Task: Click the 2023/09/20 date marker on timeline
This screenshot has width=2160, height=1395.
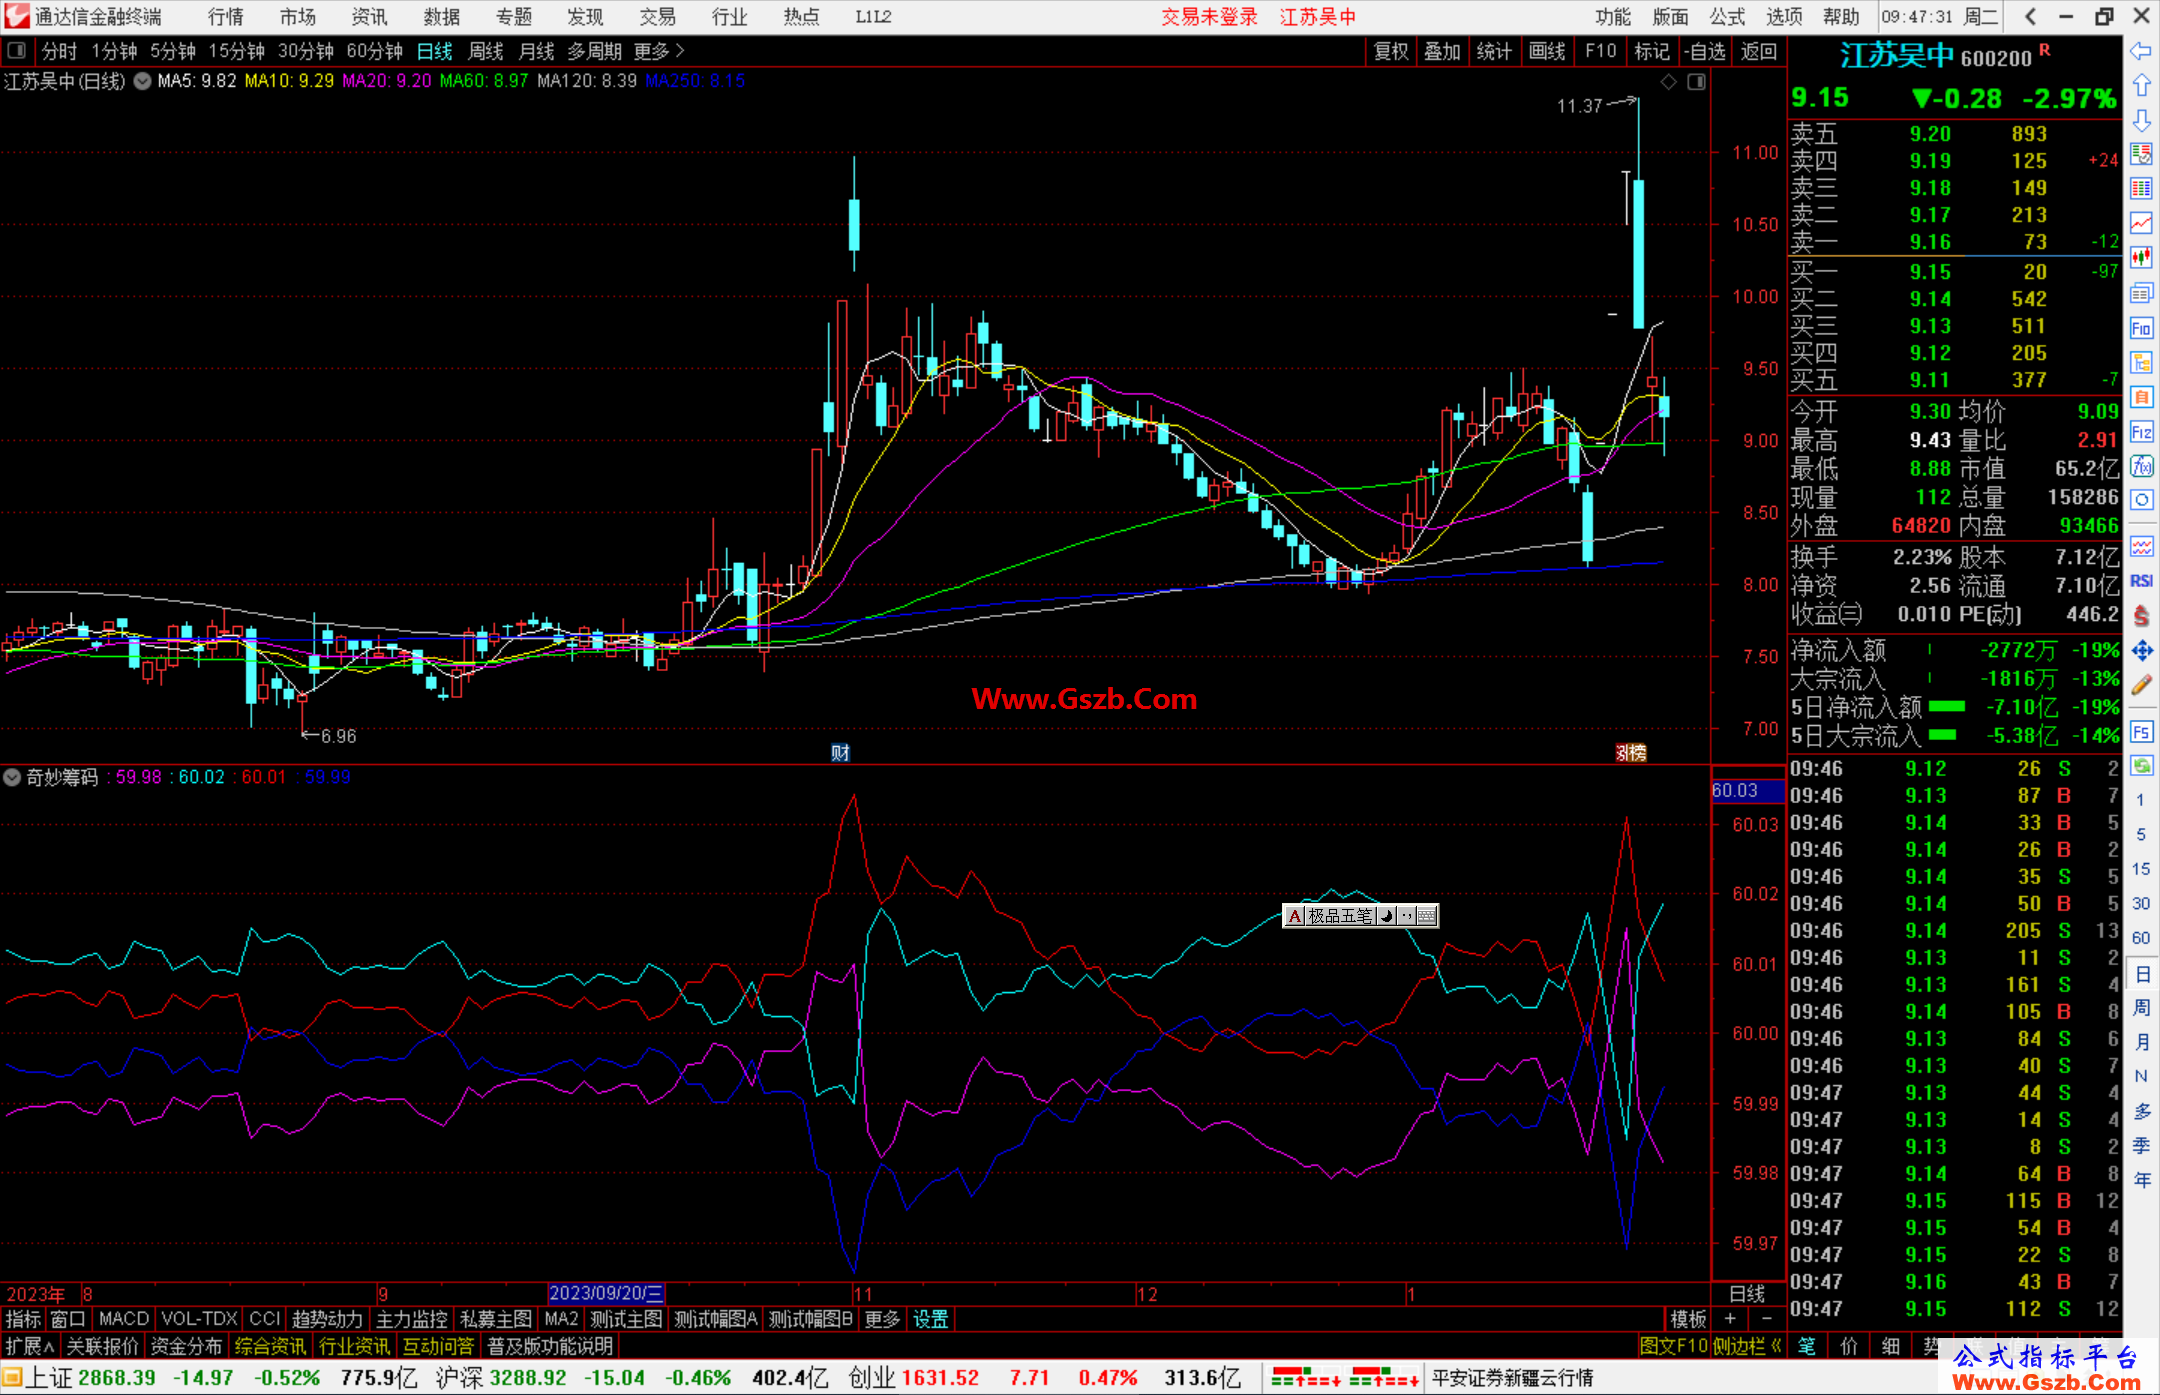Action: [x=606, y=1294]
